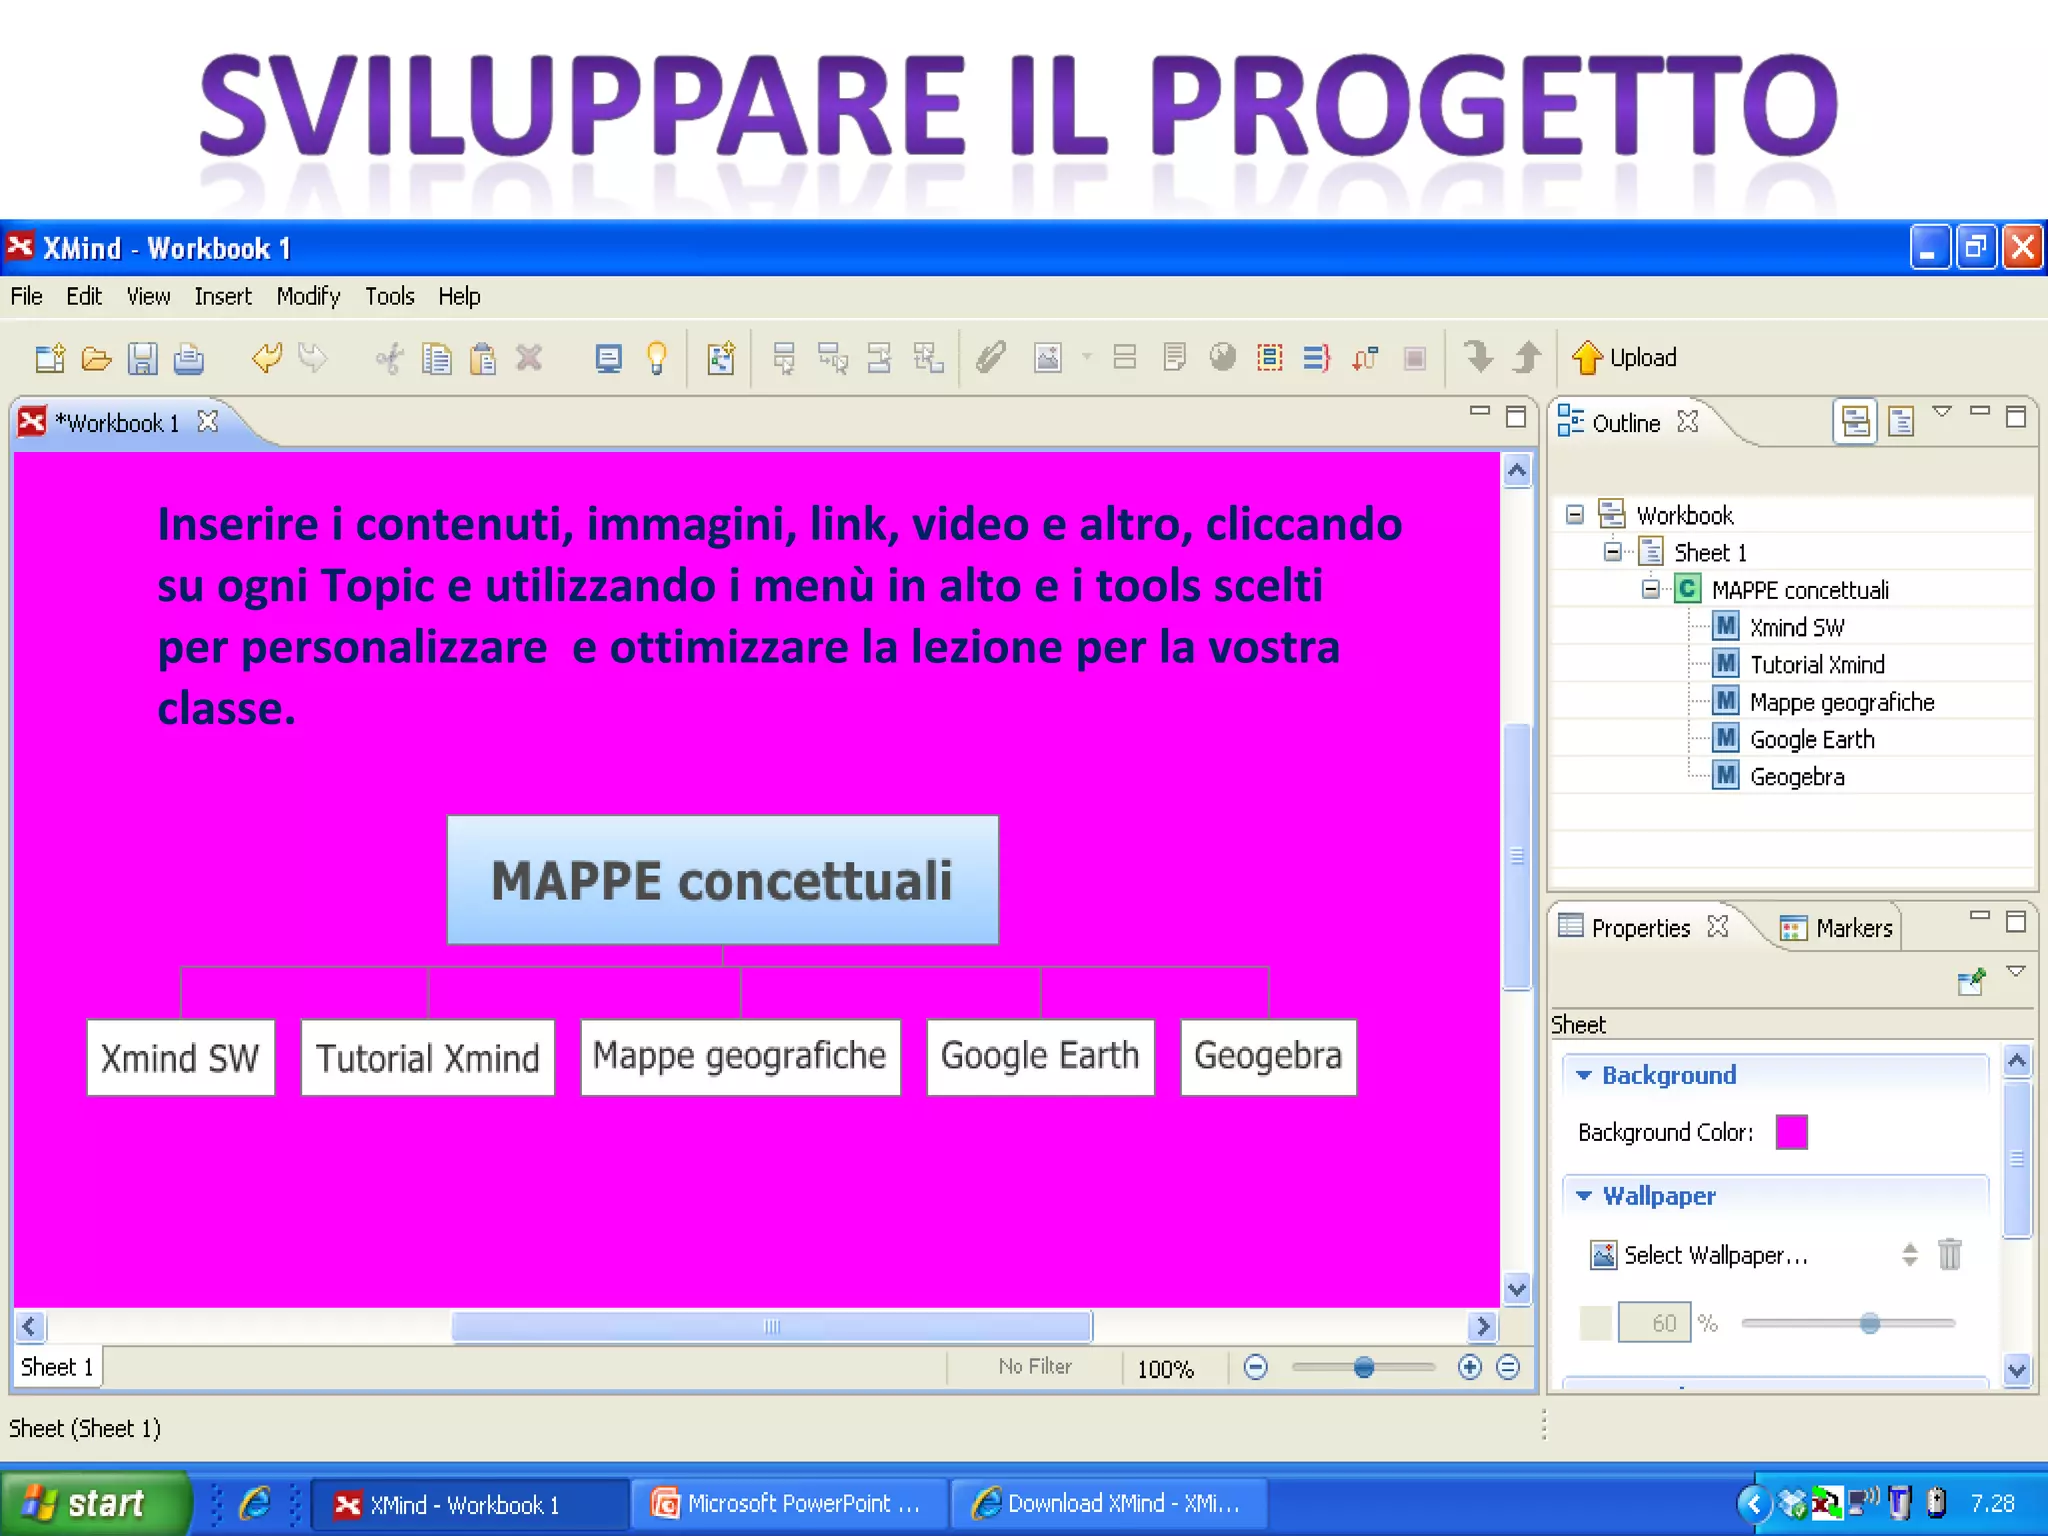Click Select Wallpaper option

[x=1700, y=1254]
